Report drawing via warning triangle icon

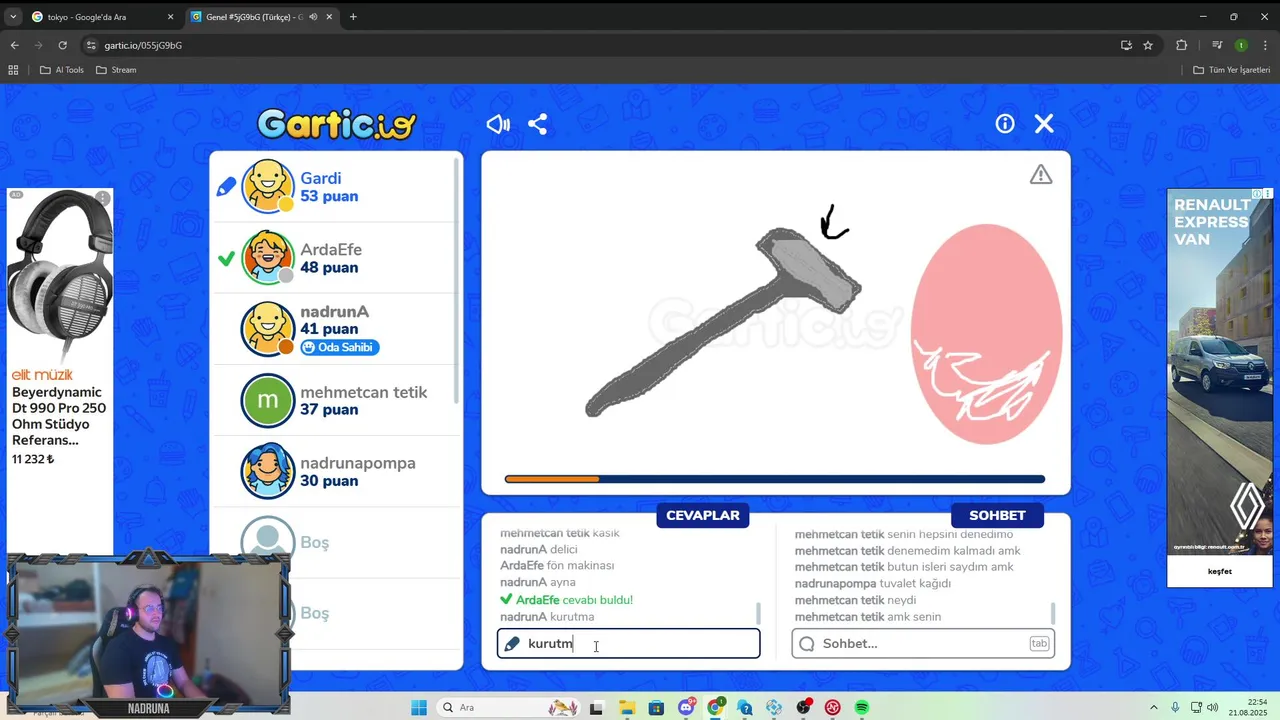point(1041,175)
